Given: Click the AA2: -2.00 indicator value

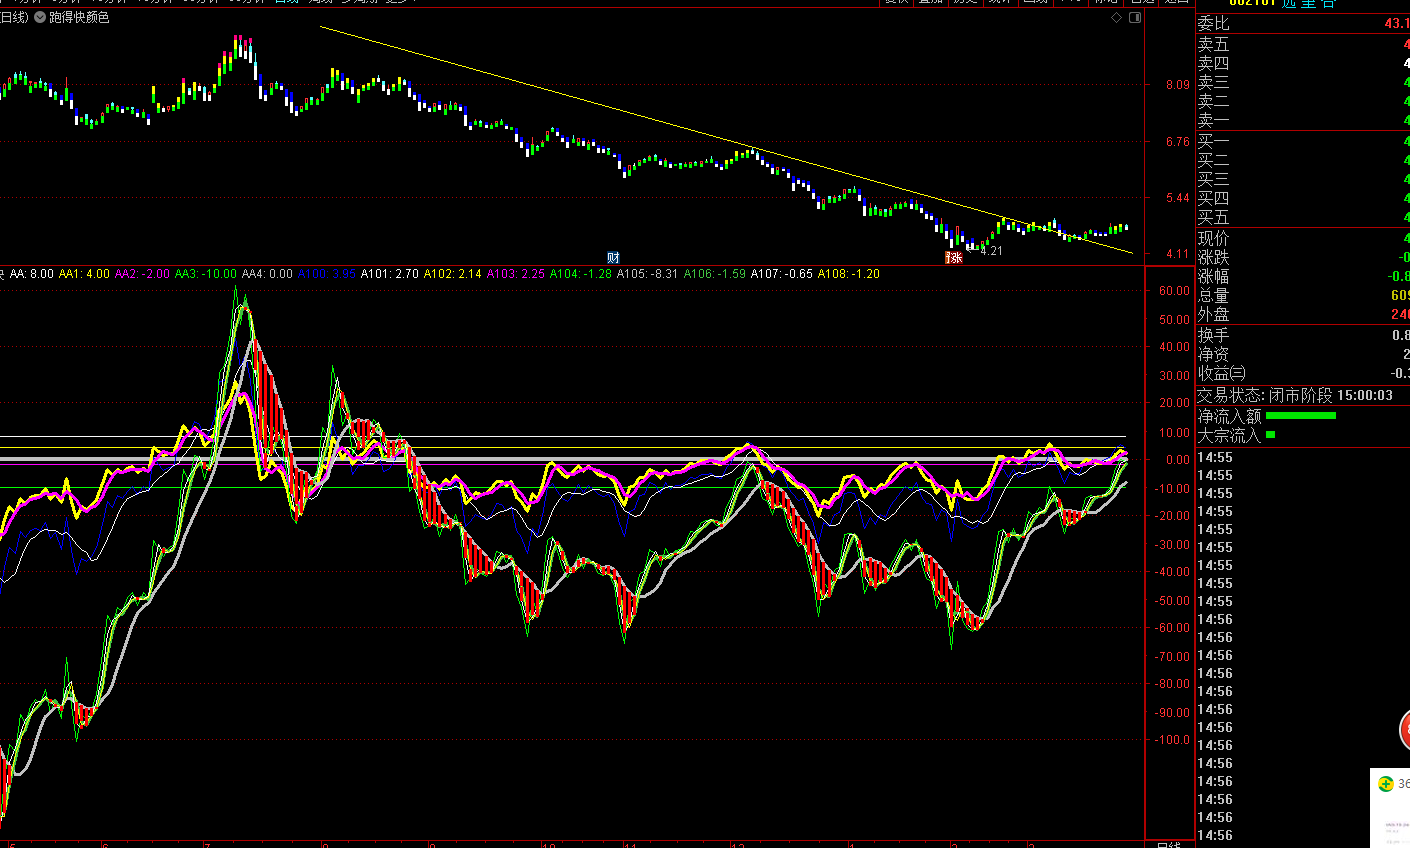Looking at the screenshot, I should [143, 273].
